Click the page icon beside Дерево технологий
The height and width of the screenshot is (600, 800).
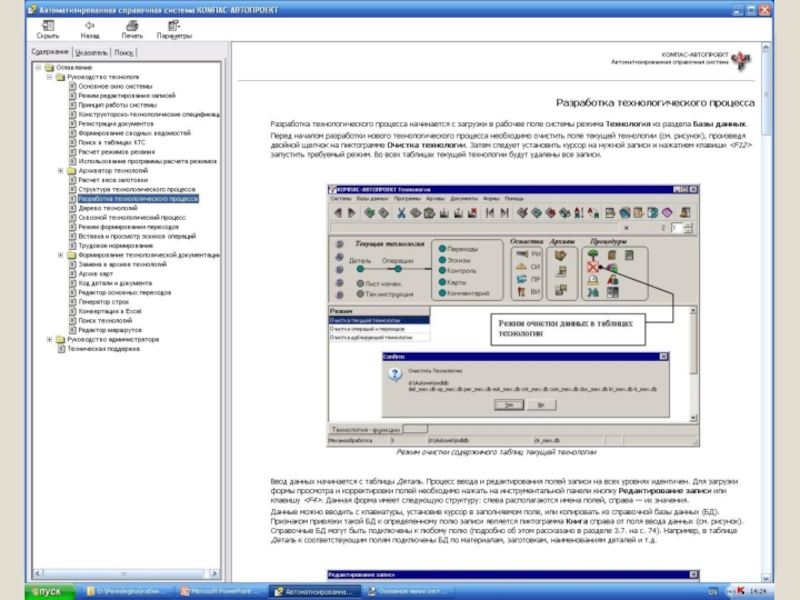pyautogui.click(x=73, y=207)
